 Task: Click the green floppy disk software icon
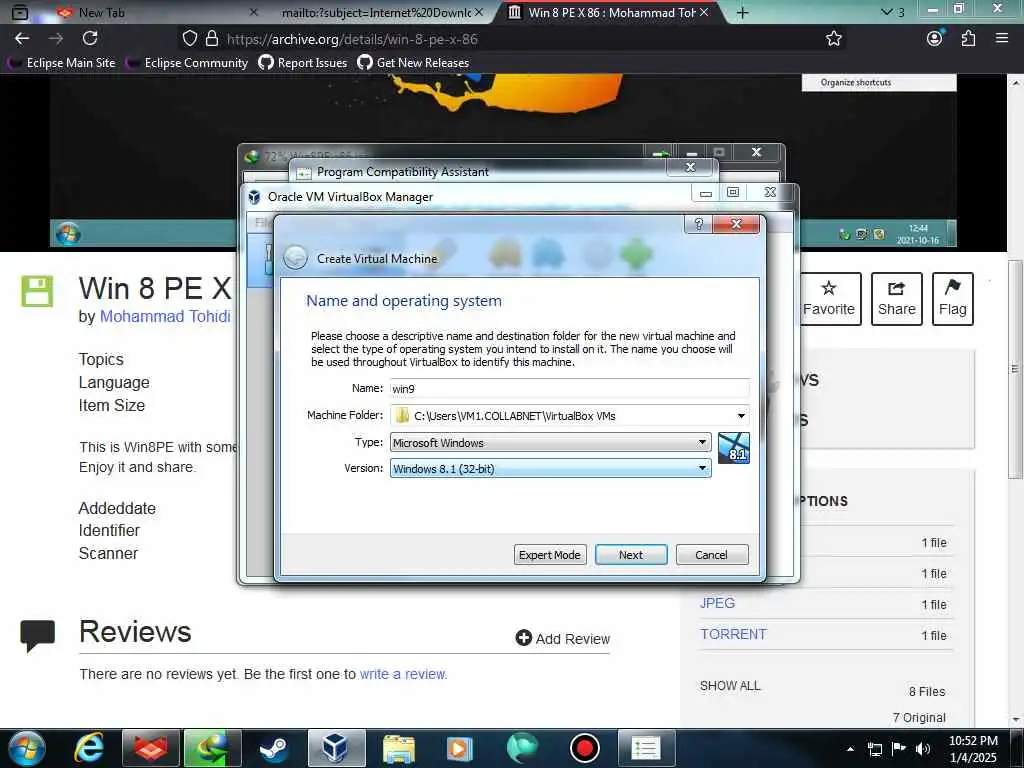click(x=37, y=291)
